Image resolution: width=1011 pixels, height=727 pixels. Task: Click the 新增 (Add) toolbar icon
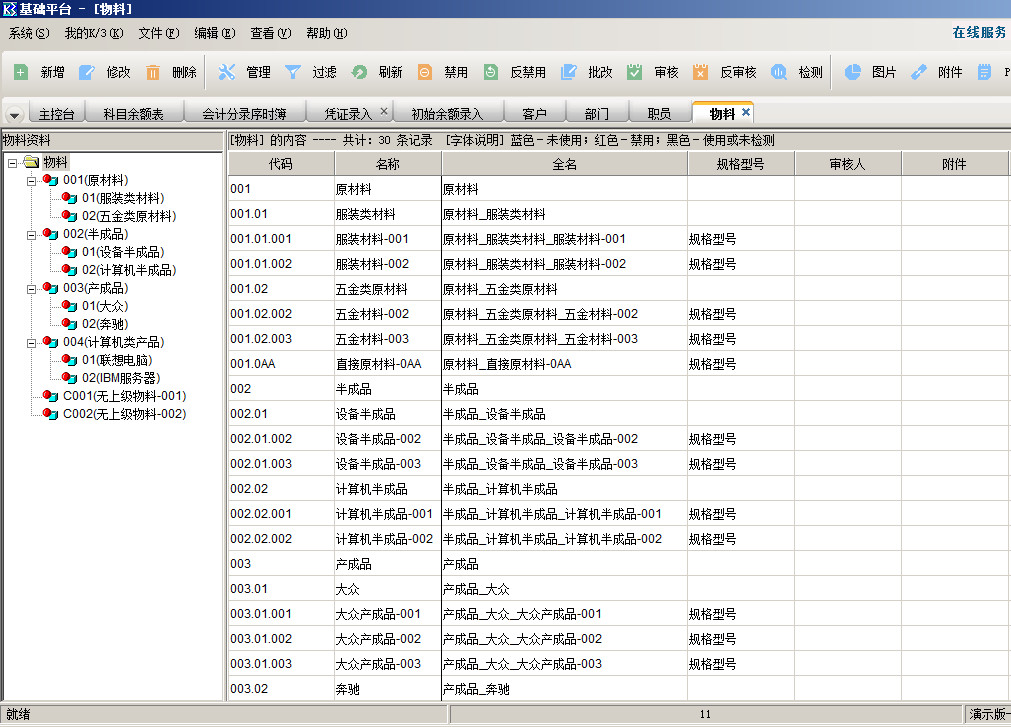(21, 72)
